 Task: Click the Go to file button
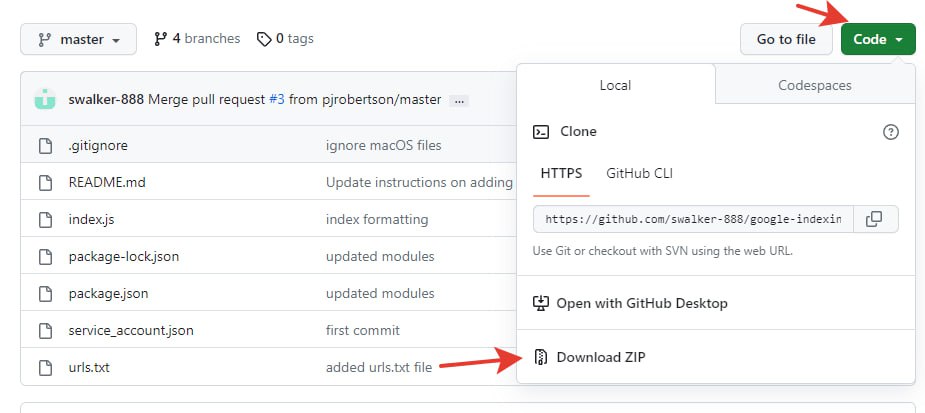(x=786, y=40)
